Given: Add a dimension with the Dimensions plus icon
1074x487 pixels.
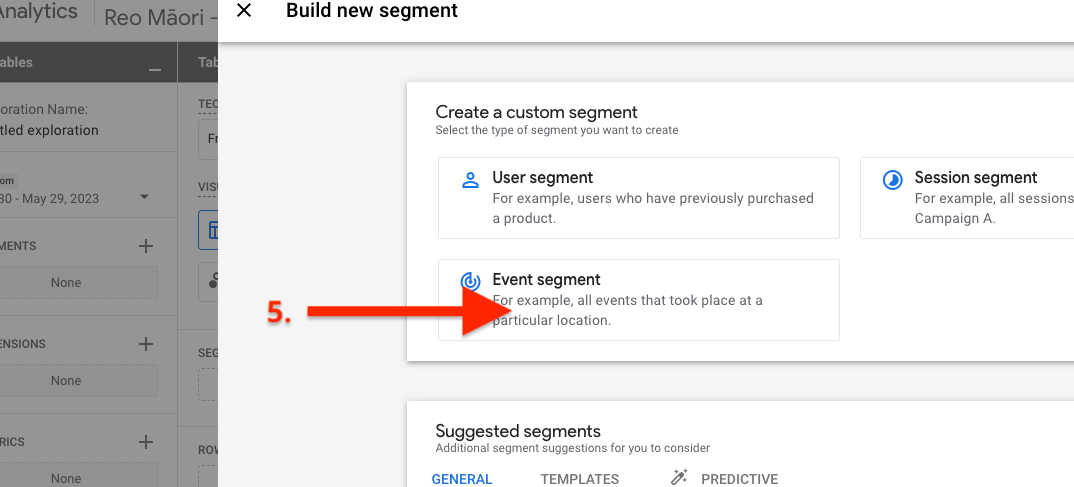Looking at the screenshot, I should tap(146, 344).
